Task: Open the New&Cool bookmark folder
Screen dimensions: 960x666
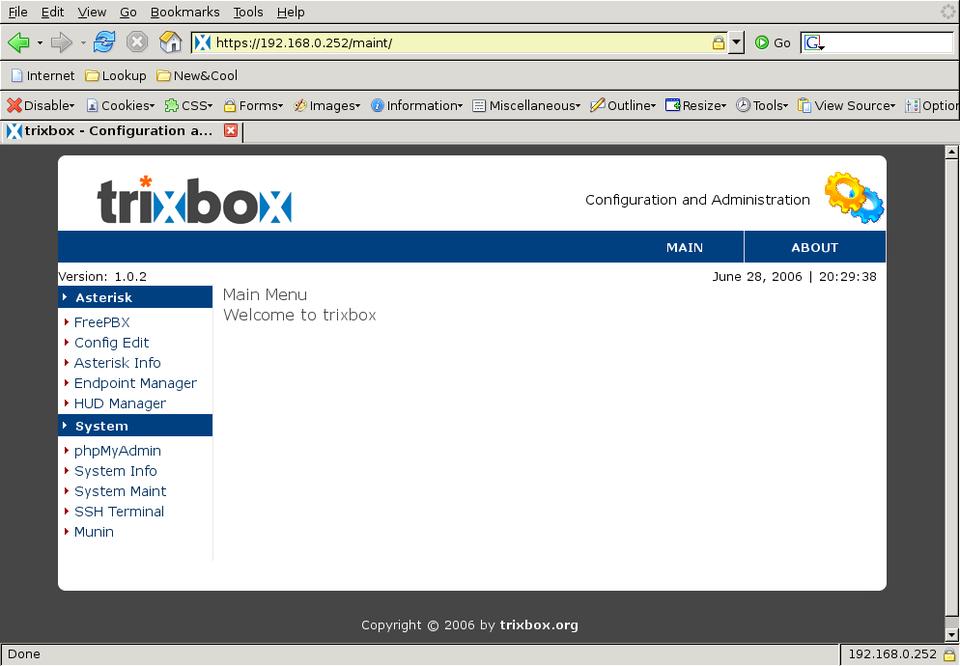Action: [197, 75]
